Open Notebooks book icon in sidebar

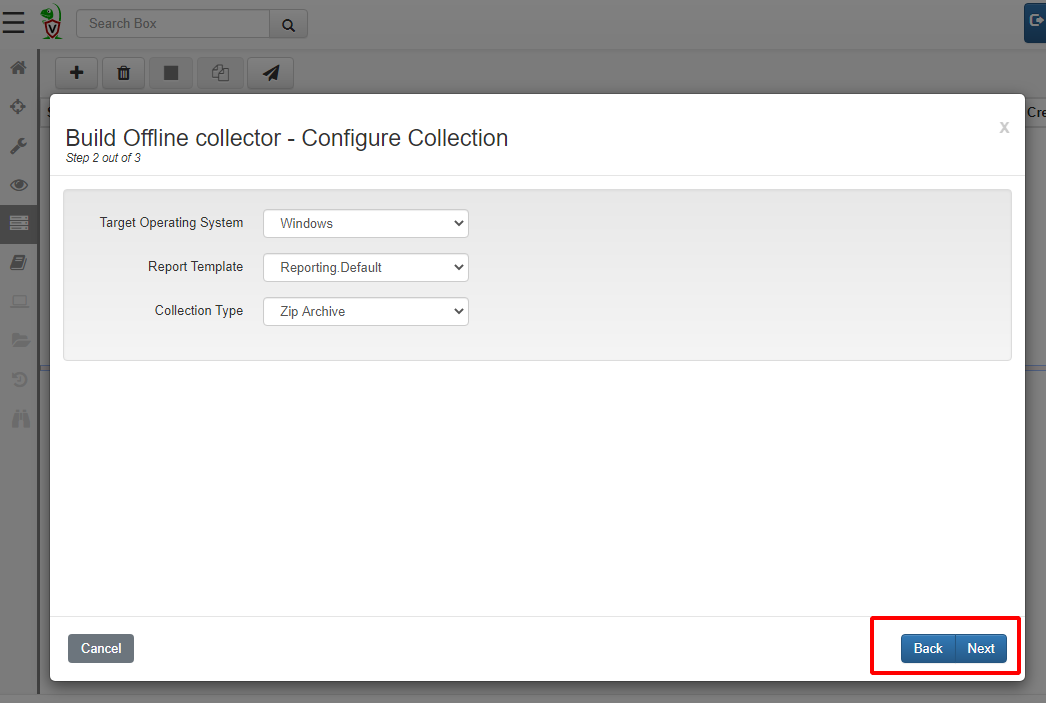(x=18, y=262)
